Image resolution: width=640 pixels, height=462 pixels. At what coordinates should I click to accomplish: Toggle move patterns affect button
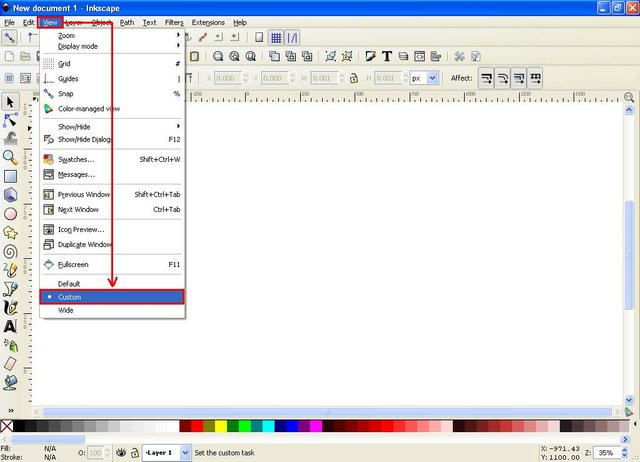(535, 78)
